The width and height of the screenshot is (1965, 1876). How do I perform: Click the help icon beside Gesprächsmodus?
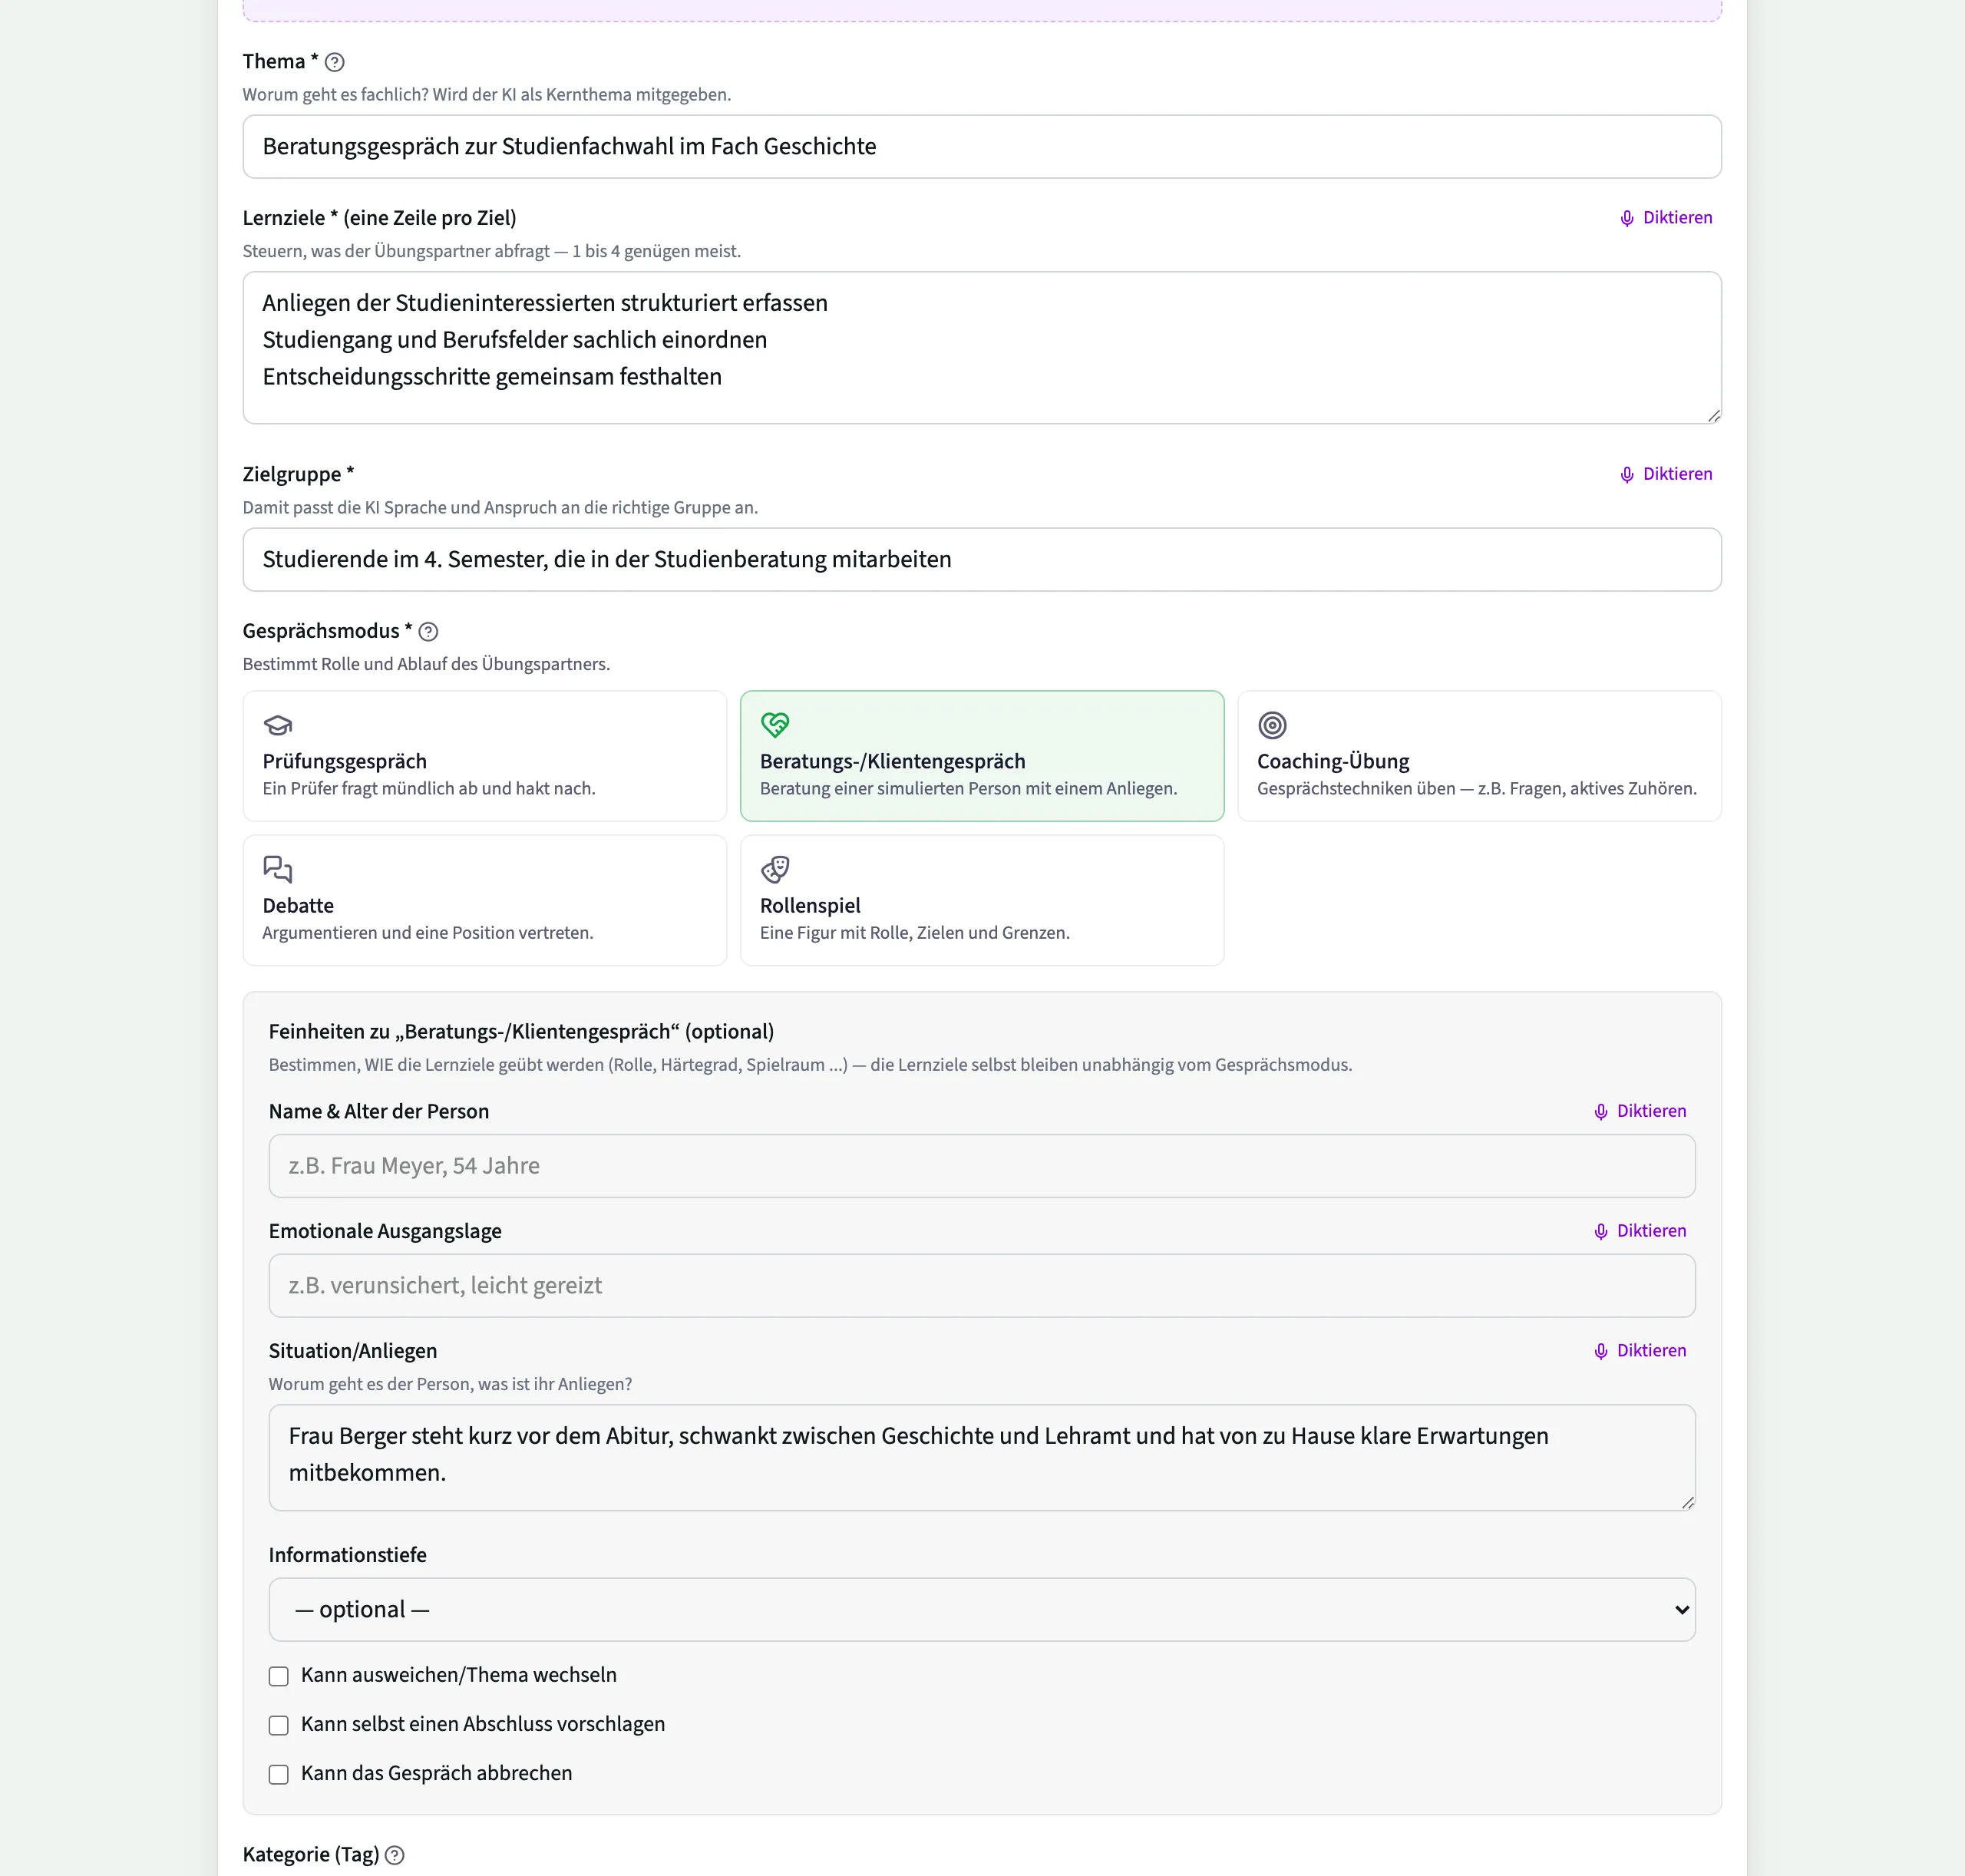click(x=428, y=631)
